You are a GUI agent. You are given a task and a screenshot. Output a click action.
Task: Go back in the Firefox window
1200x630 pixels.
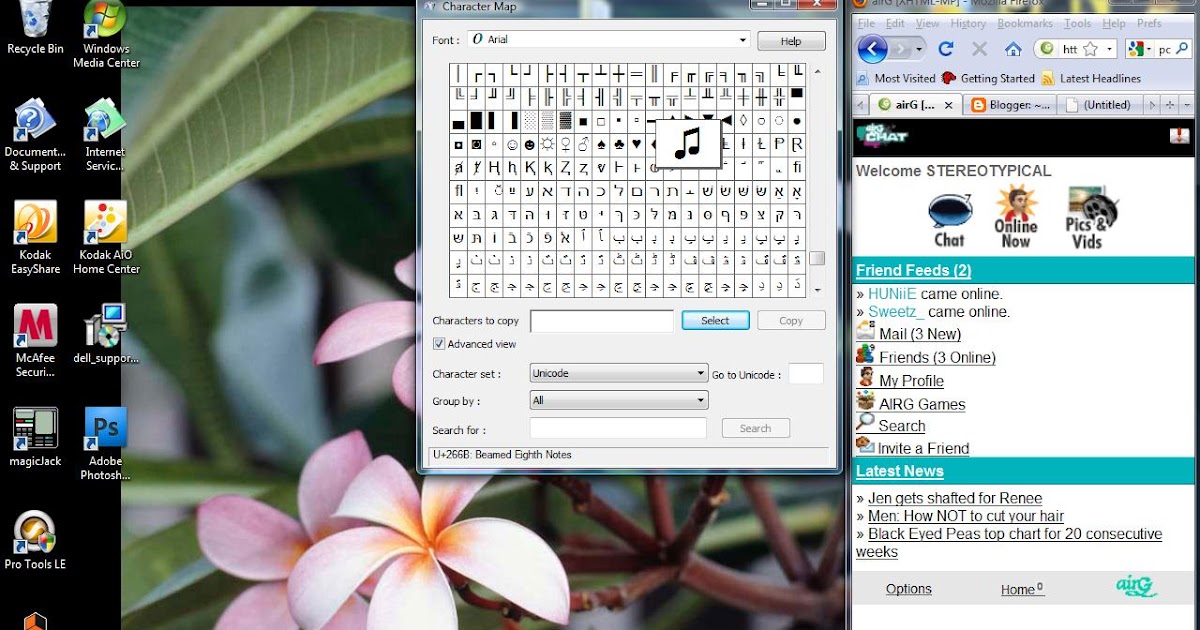872,48
